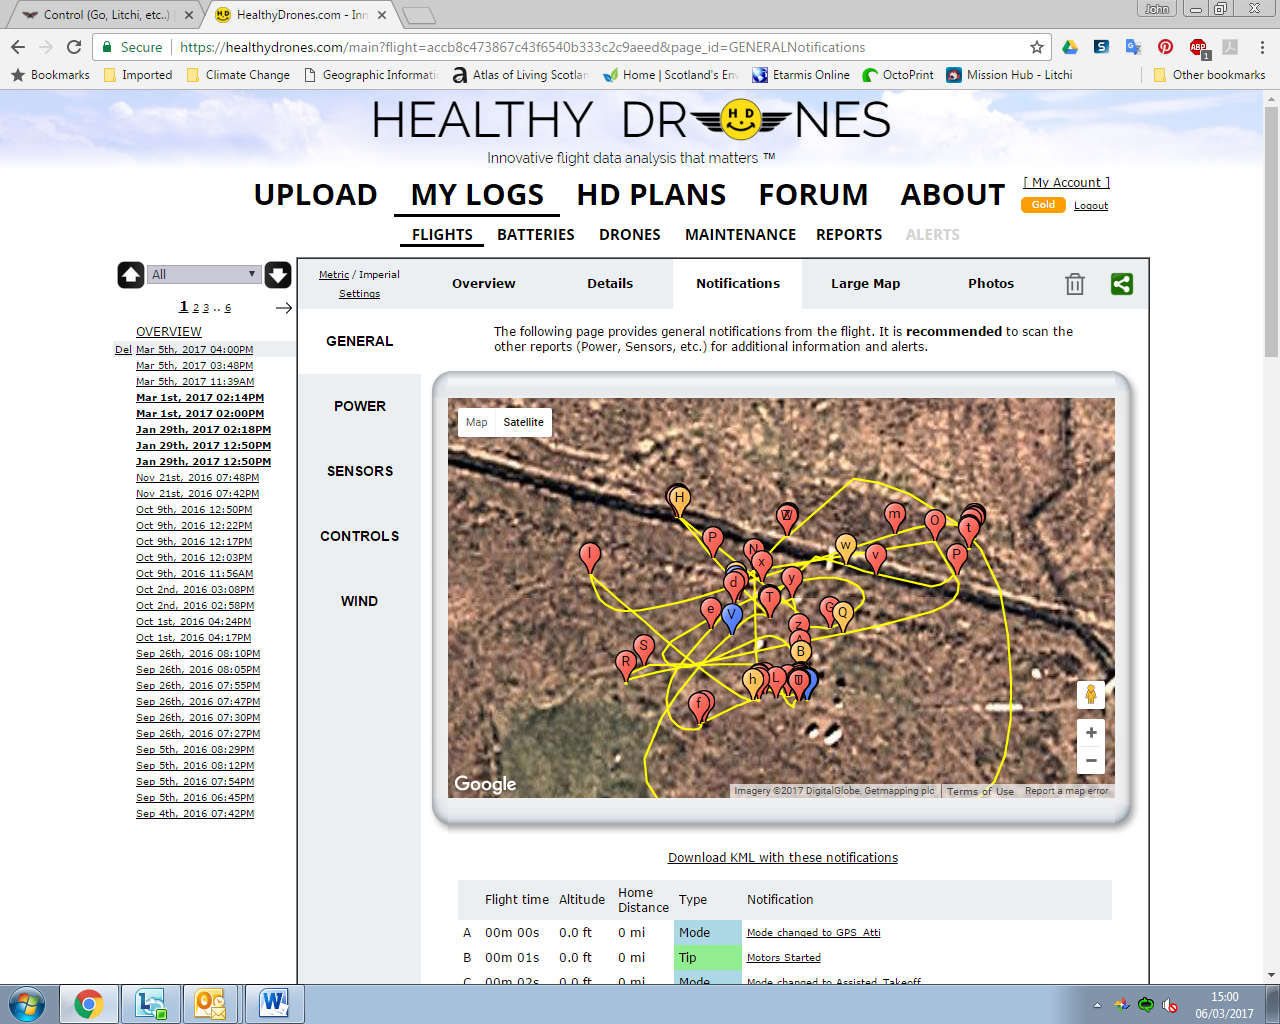Open flight Mar 1st, 2017 02:14PM
This screenshot has width=1280, height=1024.
tap(200, 398)
